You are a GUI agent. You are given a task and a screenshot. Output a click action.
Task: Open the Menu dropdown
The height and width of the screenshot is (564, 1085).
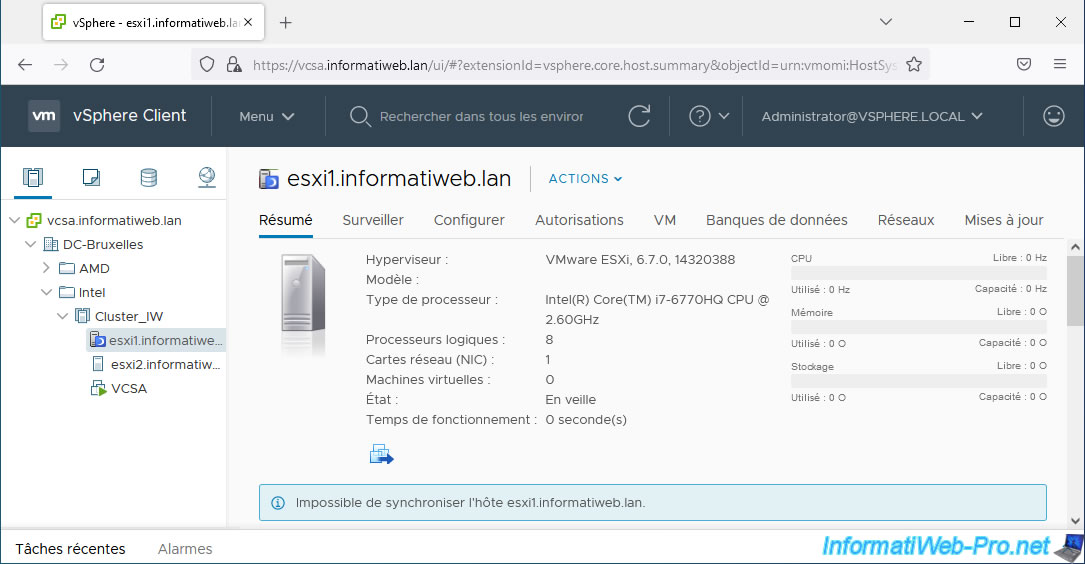coord(266,116)
